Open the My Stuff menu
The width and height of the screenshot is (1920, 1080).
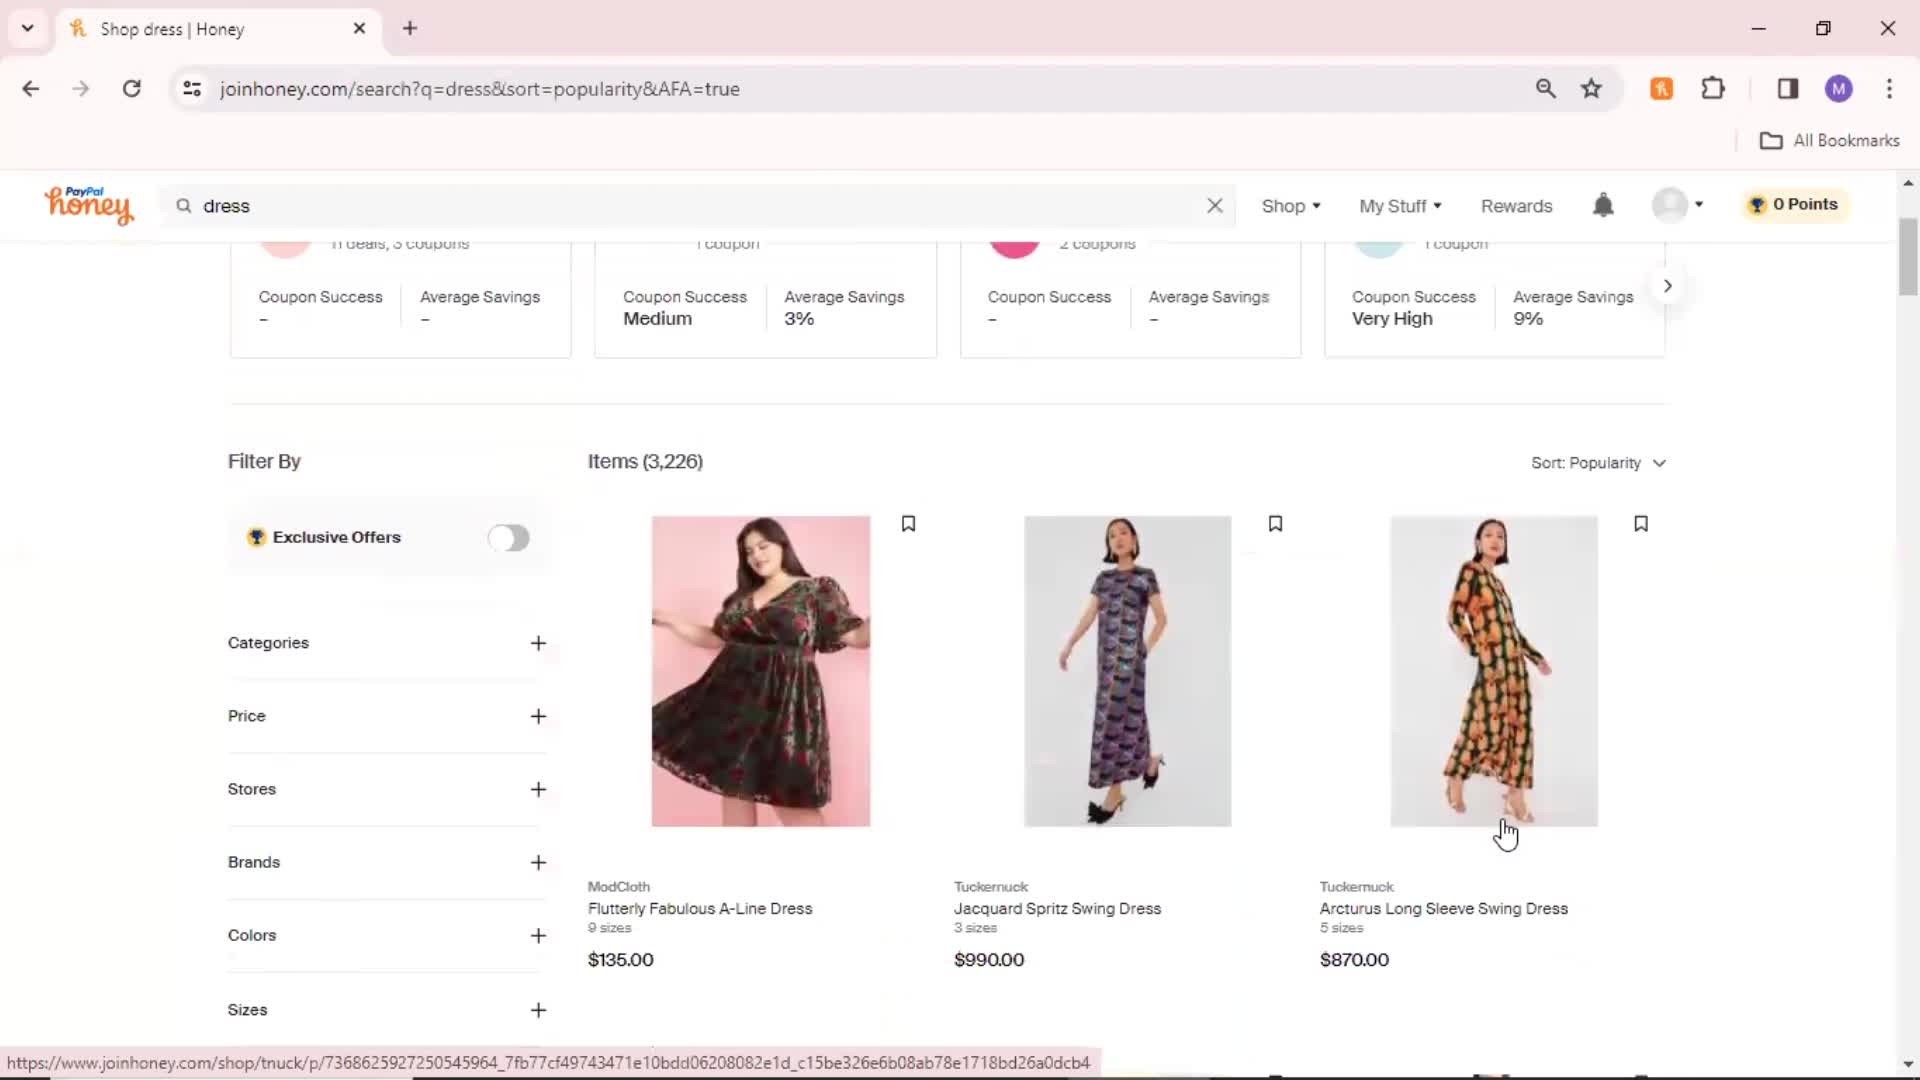(x=1400, y=206)
